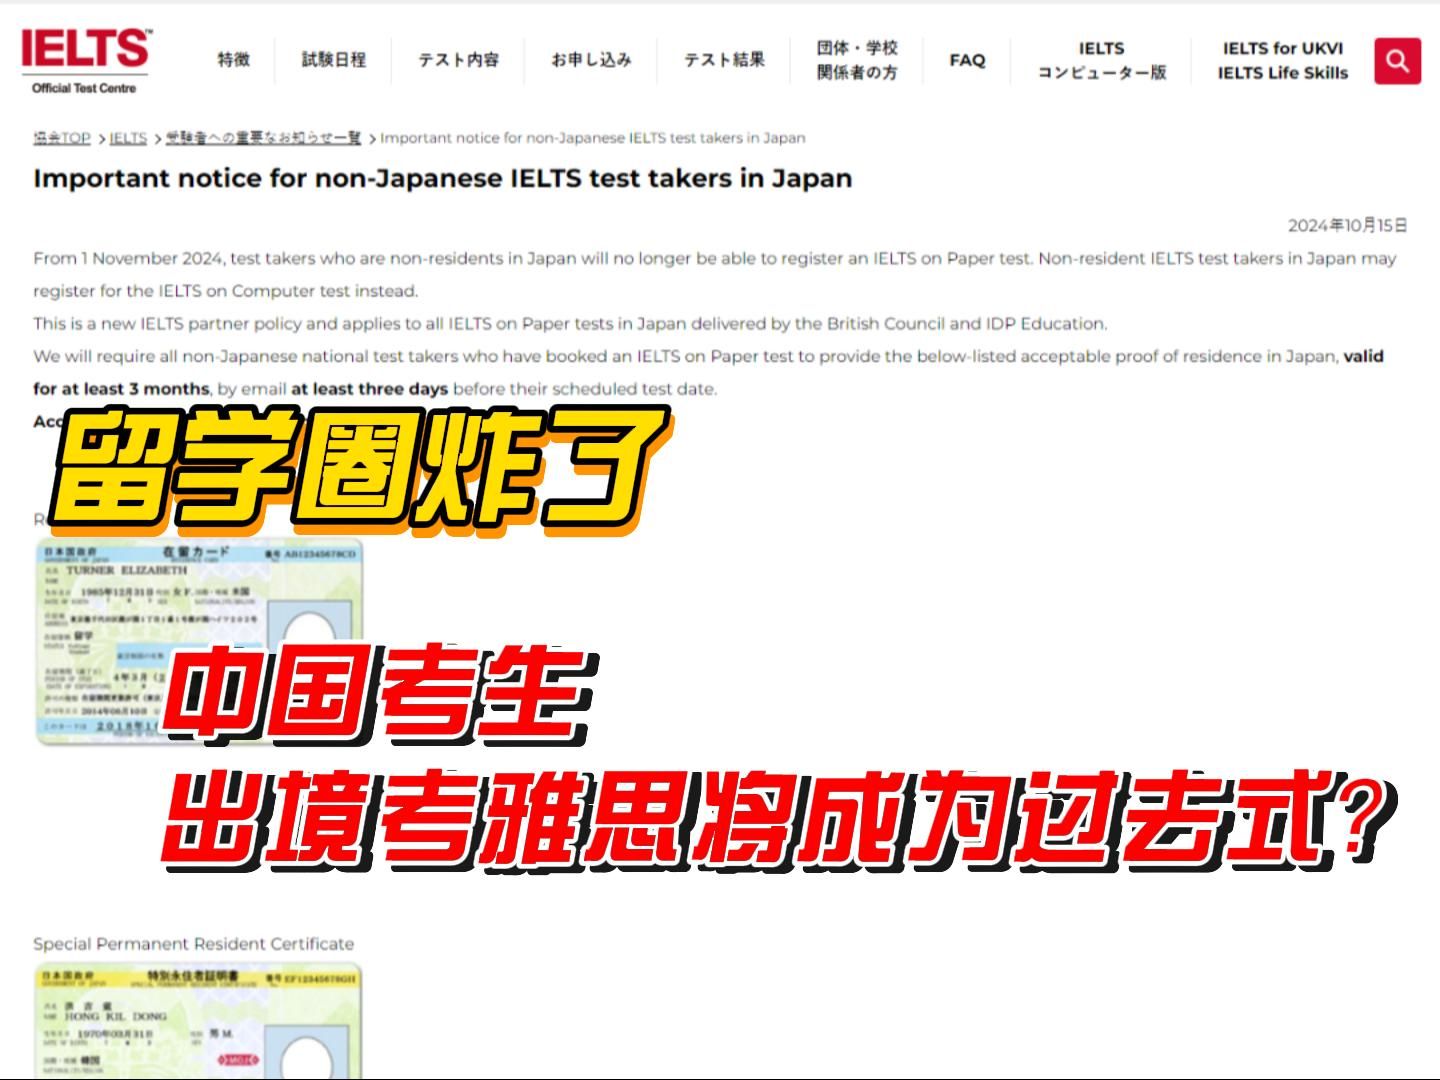This screenshot has height=1080, width=1440.
Task: Go to テスト結果 in the top menu
Action: point(724,60)
